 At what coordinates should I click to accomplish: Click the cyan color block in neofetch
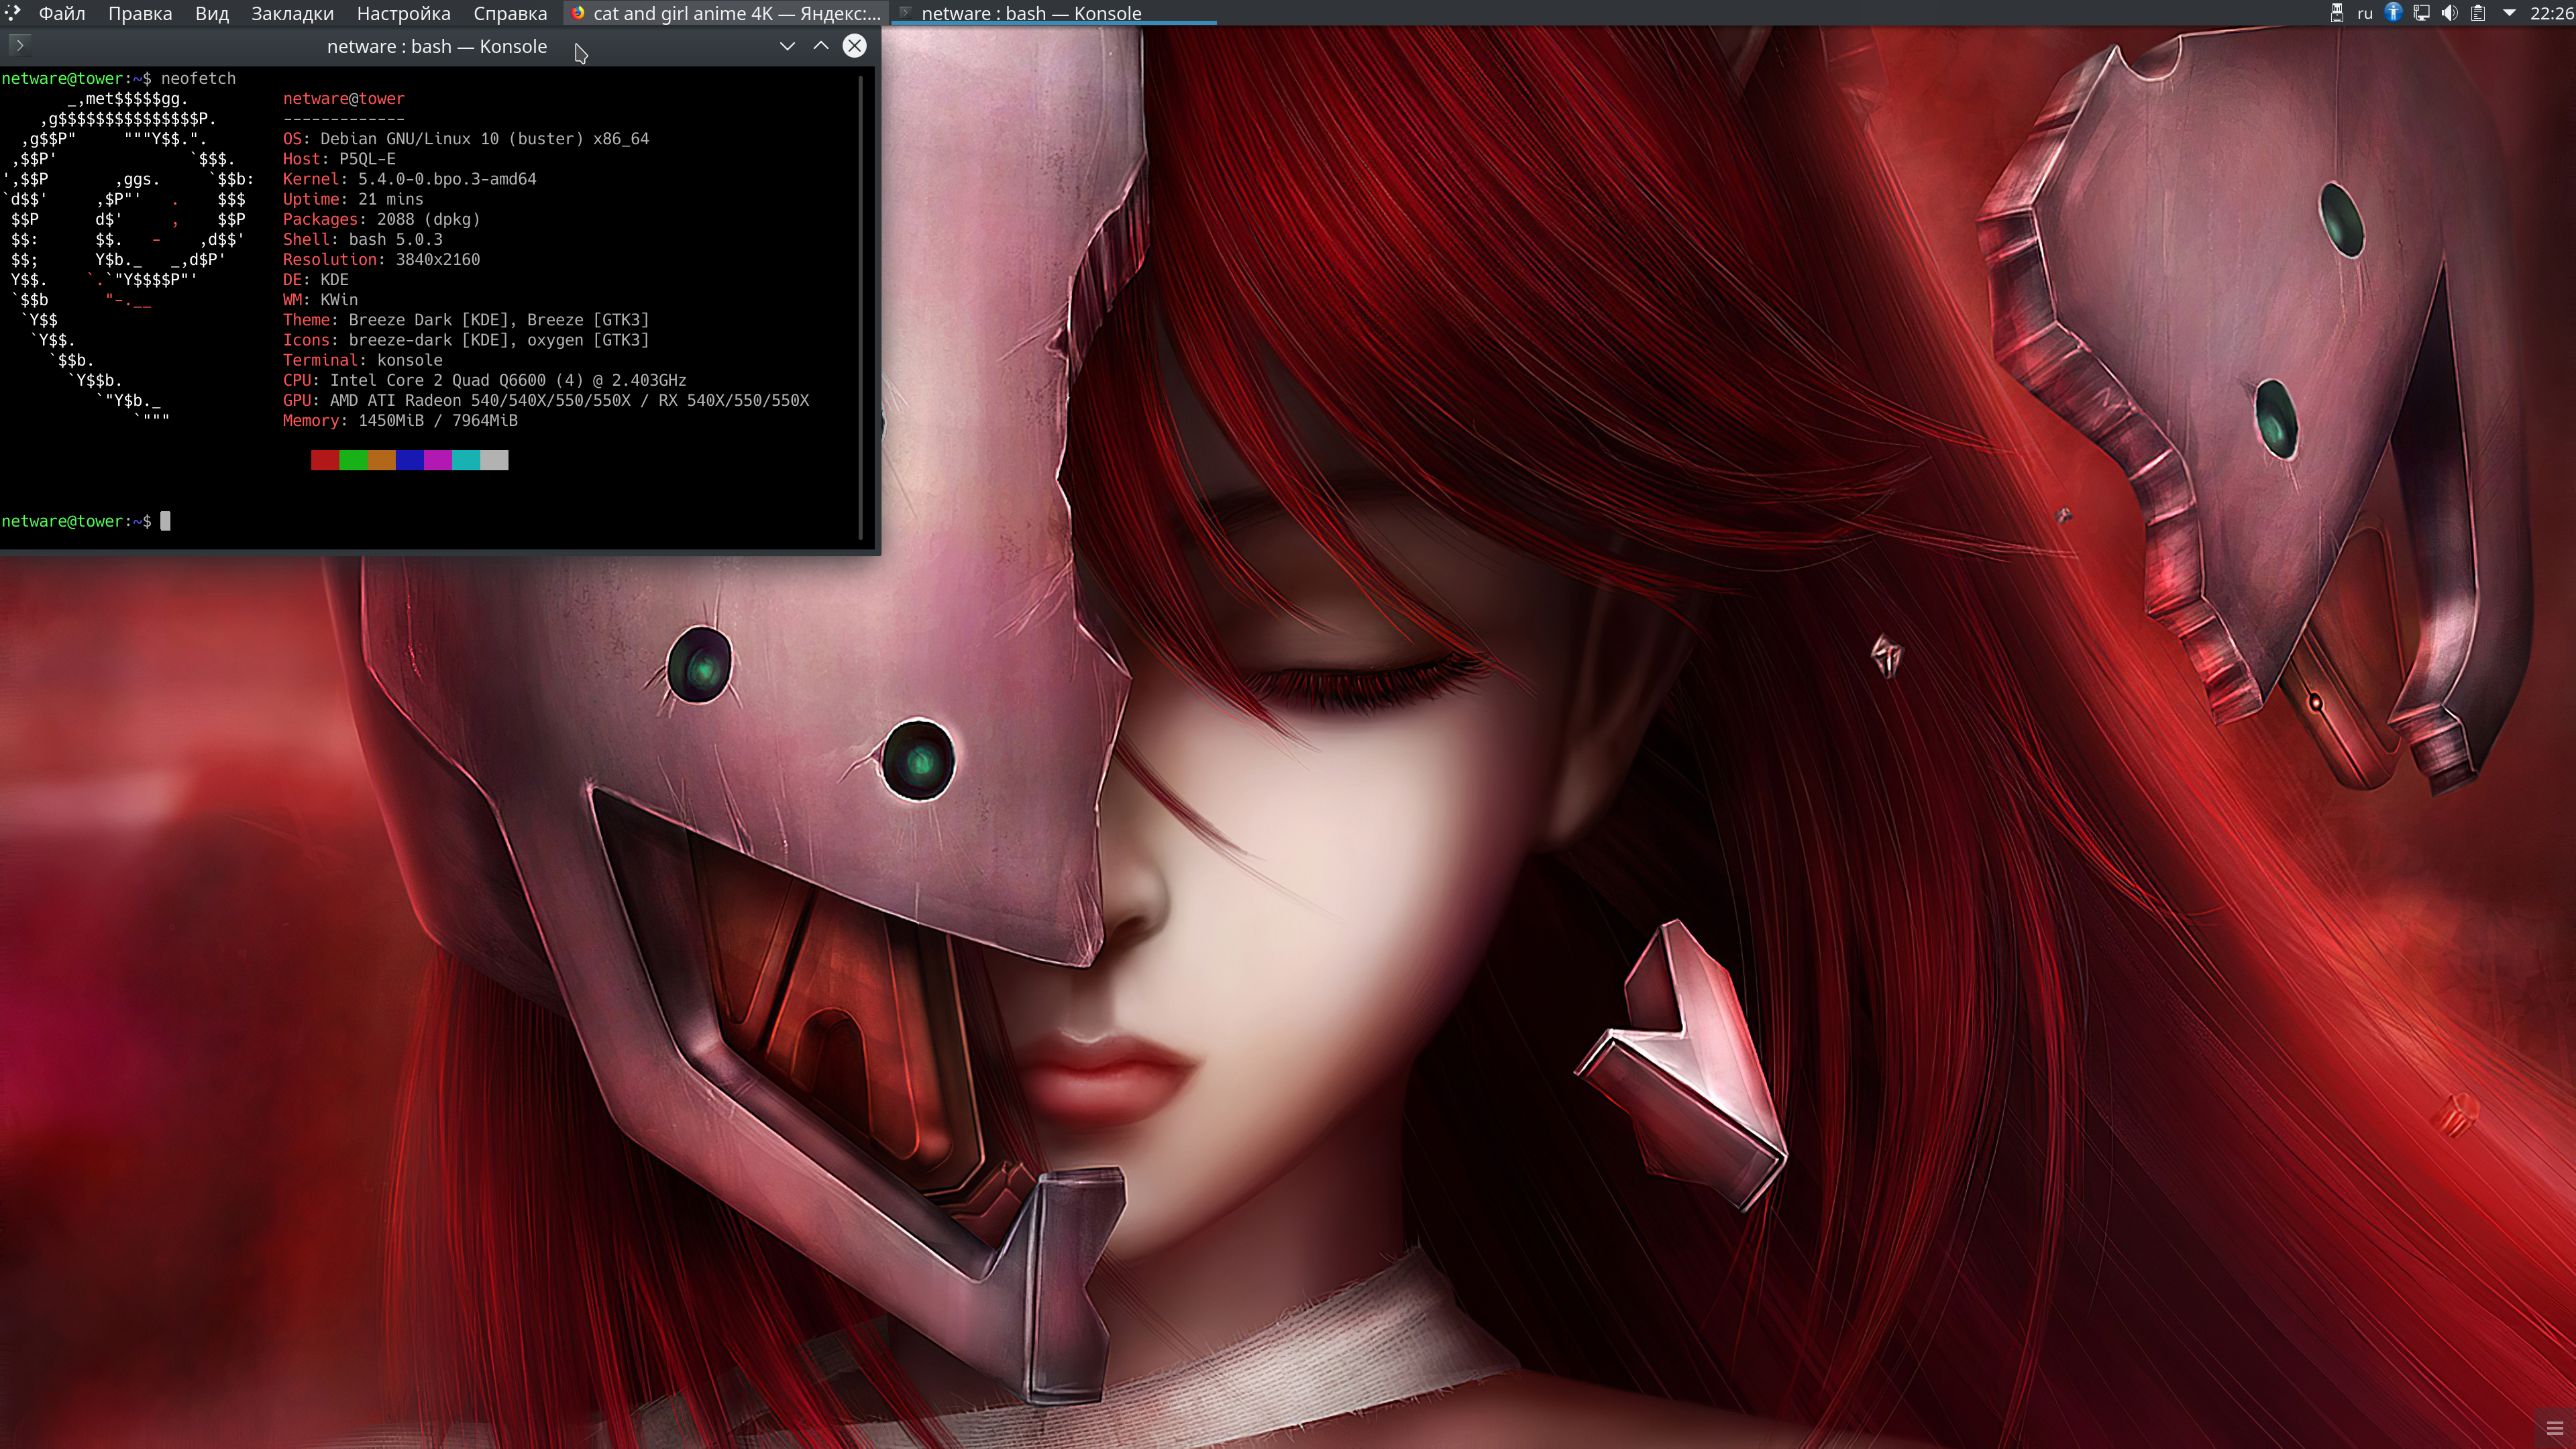click(466, 460)
